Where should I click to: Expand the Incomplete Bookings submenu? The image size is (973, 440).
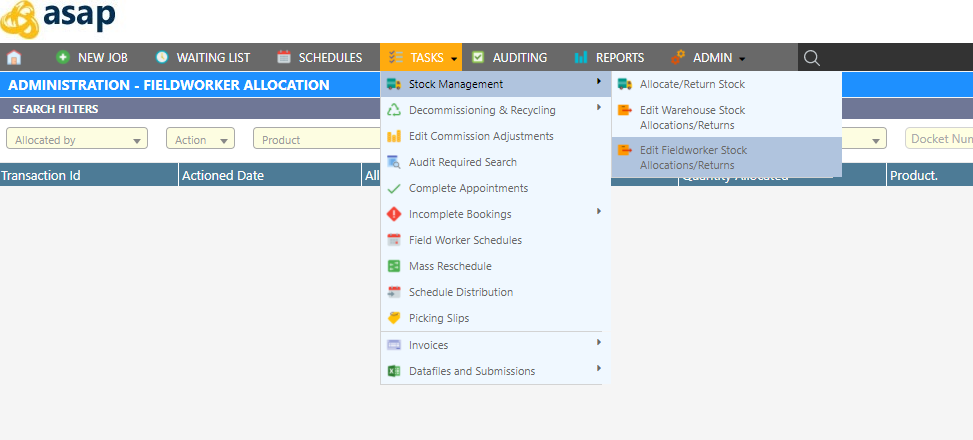coord(460,214)
